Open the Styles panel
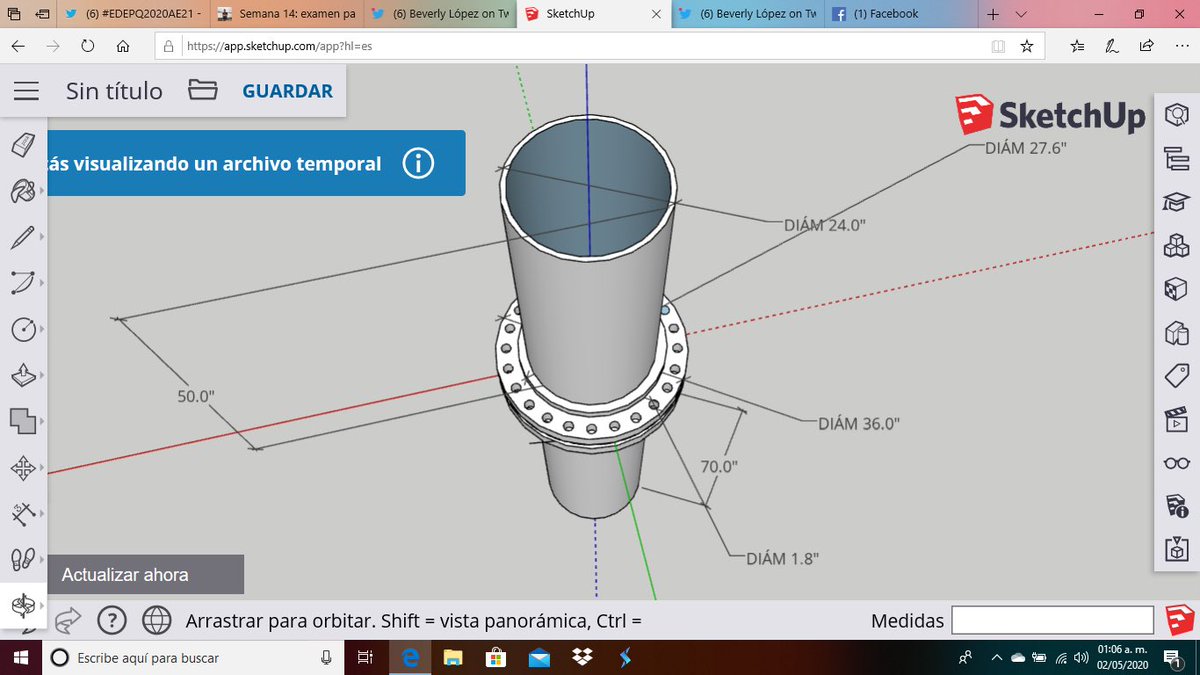 click(1177, 333)
